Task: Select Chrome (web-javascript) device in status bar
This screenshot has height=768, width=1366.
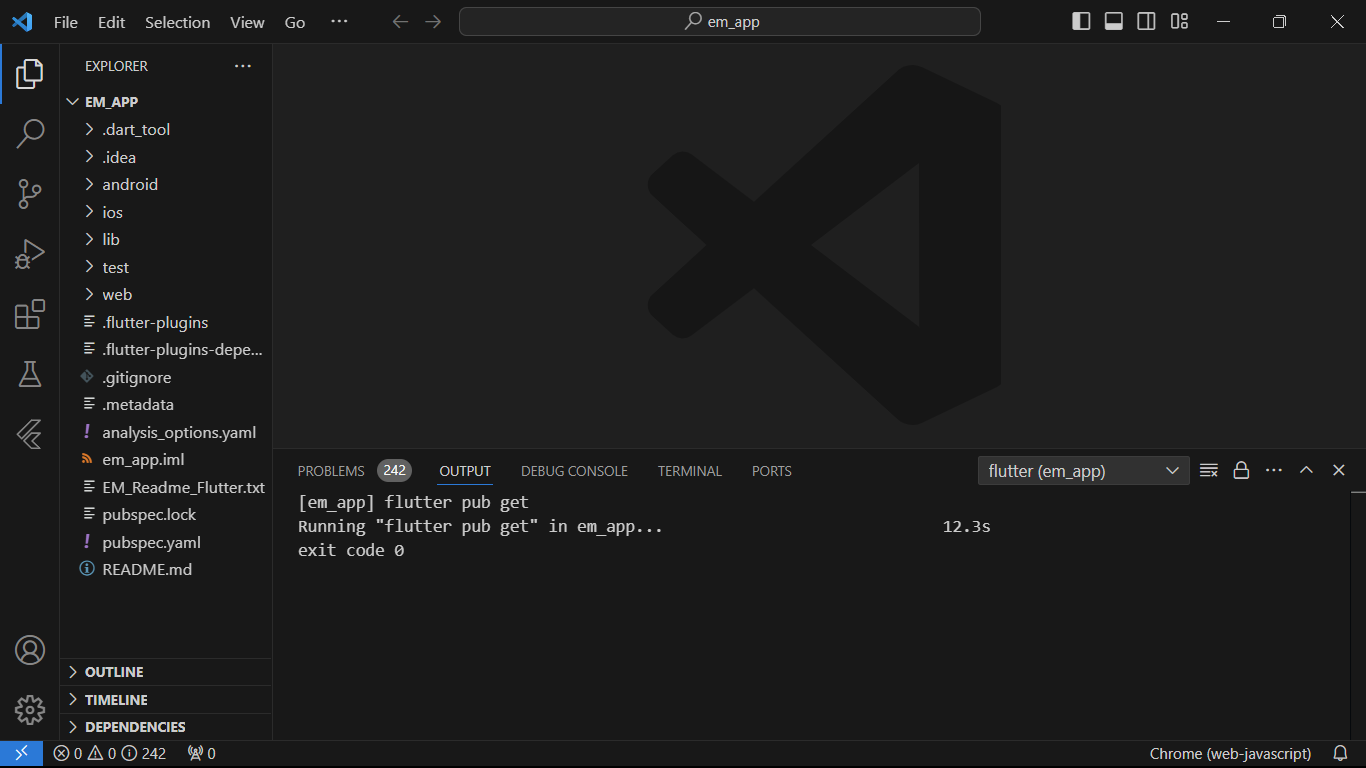Action: (x=1230, y=754)
